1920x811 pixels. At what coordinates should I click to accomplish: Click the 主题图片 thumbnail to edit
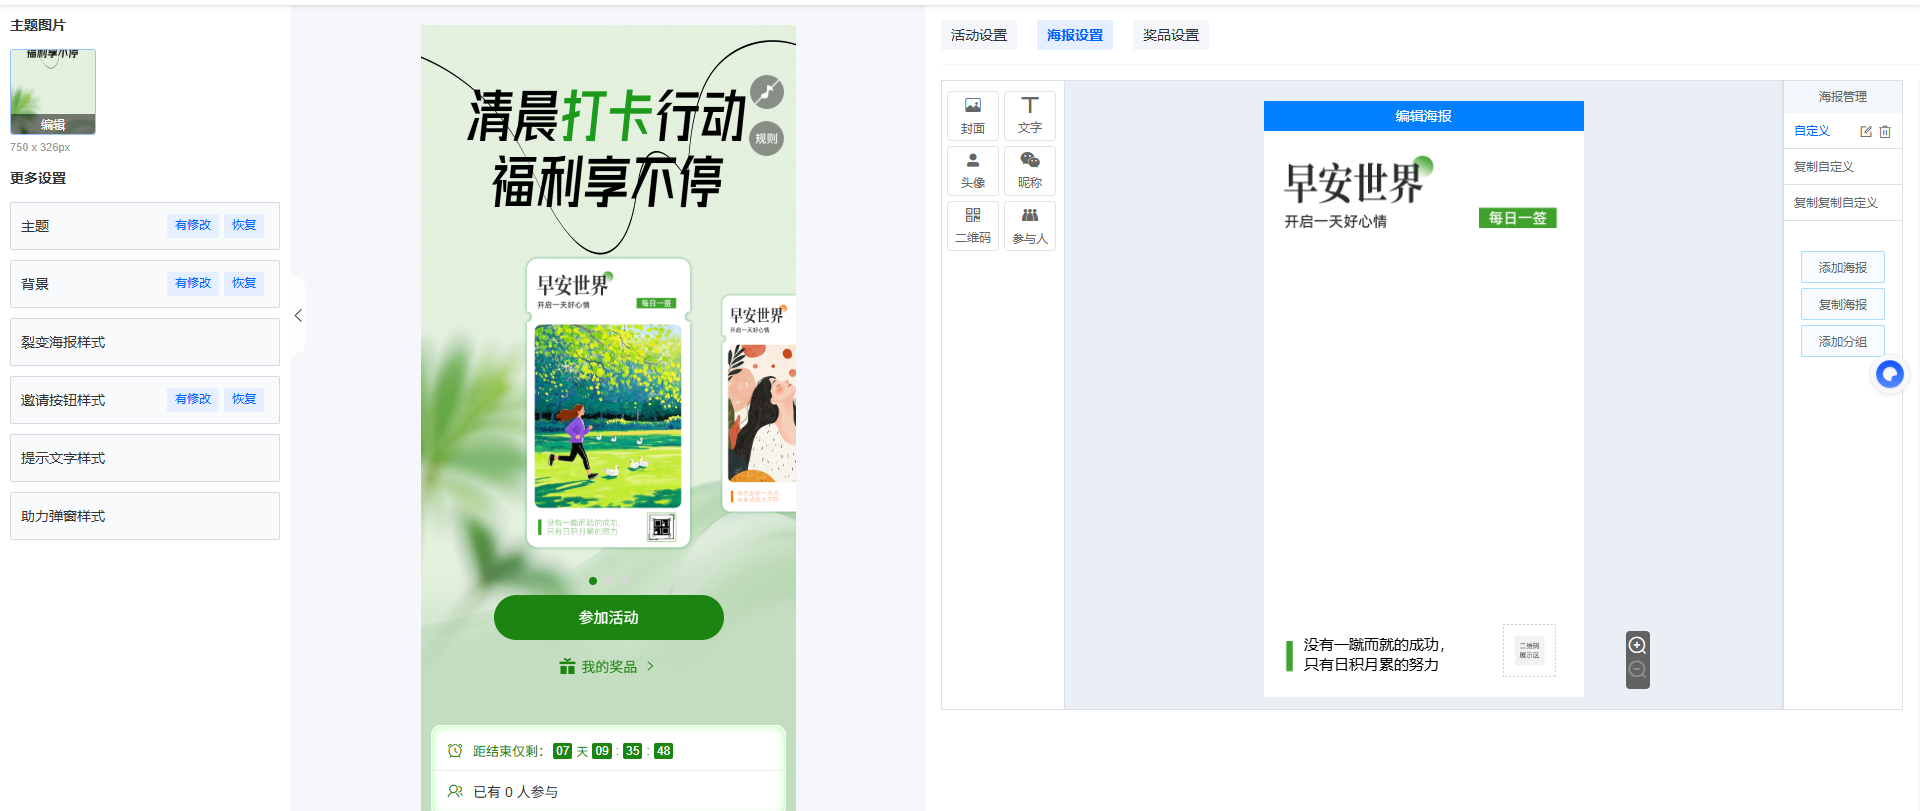coord(53,92)
